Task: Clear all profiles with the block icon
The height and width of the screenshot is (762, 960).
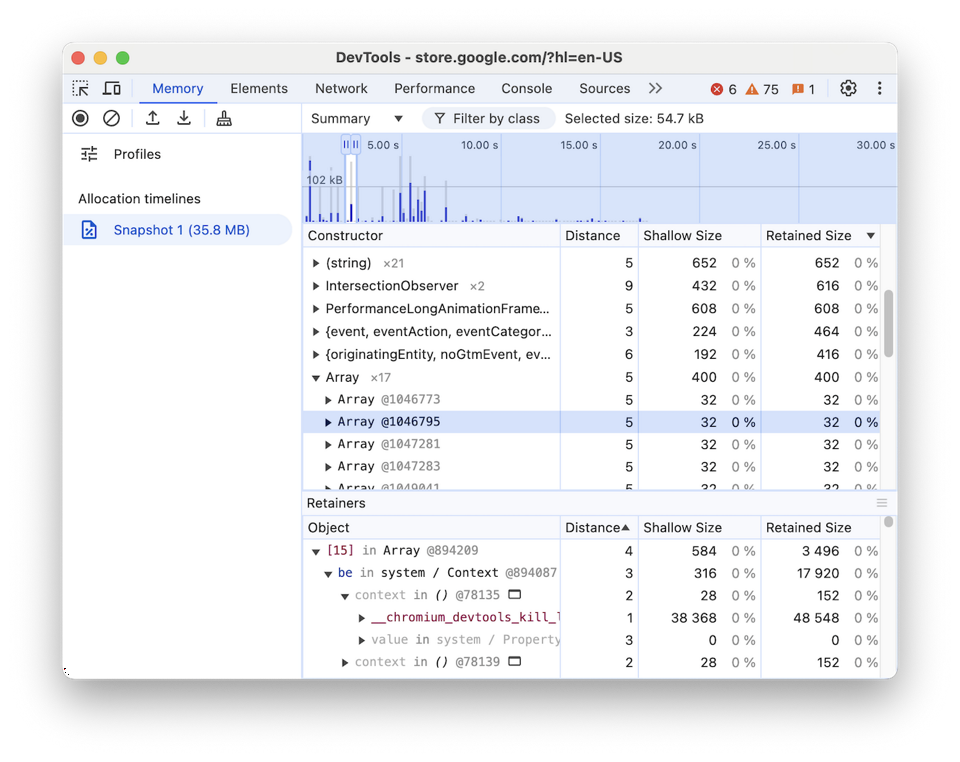Action: (111, 118)
